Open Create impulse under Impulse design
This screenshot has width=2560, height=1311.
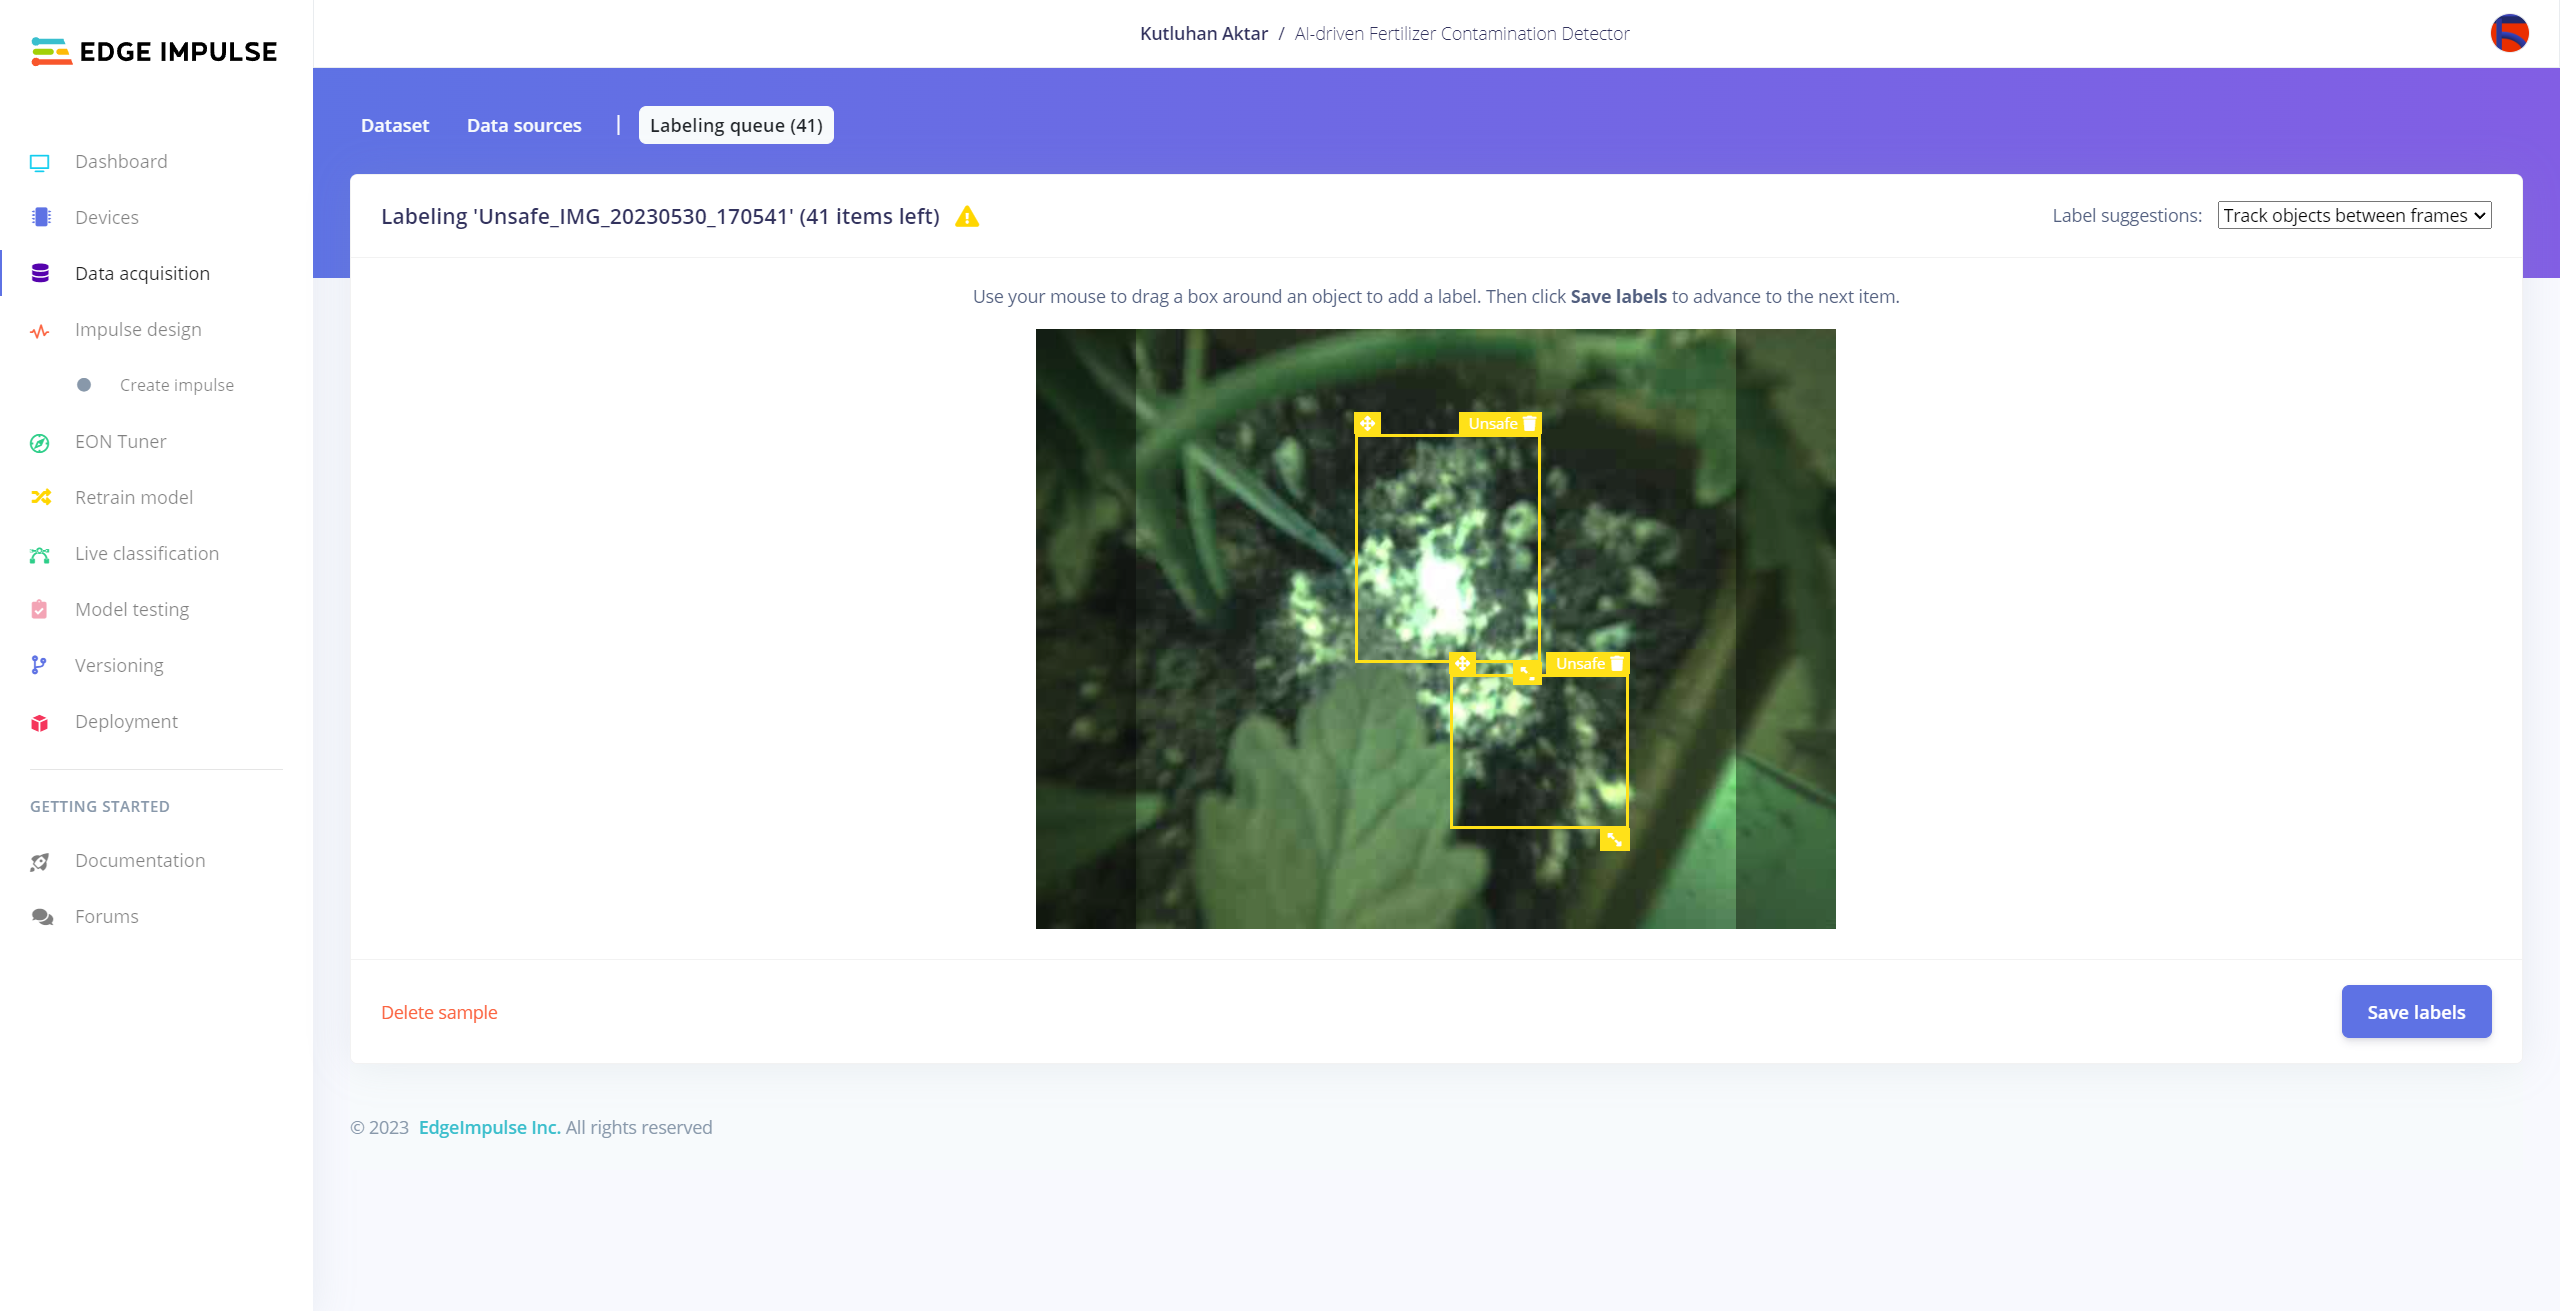click(x=176, y=386)
